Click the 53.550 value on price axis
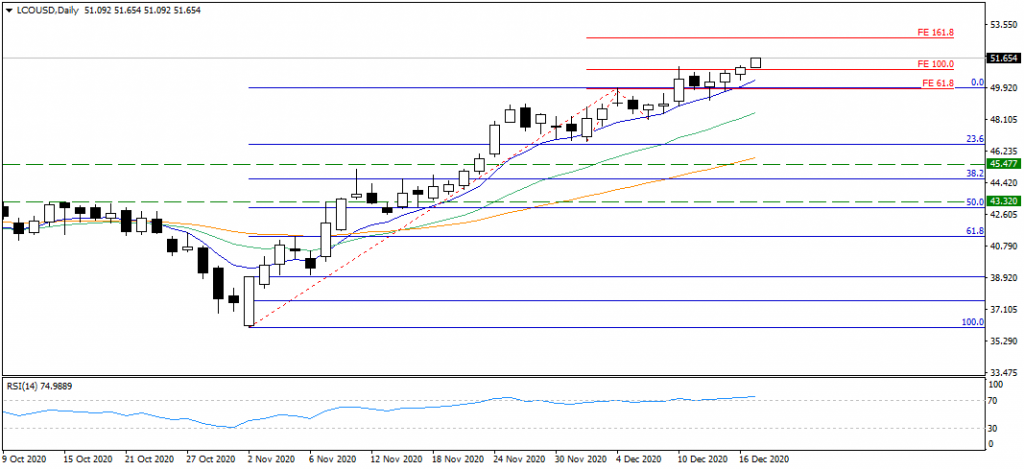Viewport: 1024px width, 470px height. pyautogui.click(x=1002, y=22)
